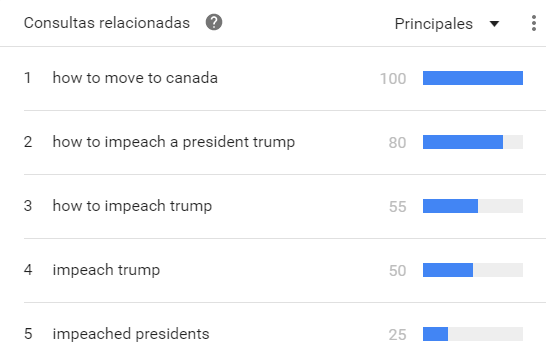The height and width of the screenshot is (364, 546).
Task: Click the blue bar scoring 80
Action: pos(463,142)
